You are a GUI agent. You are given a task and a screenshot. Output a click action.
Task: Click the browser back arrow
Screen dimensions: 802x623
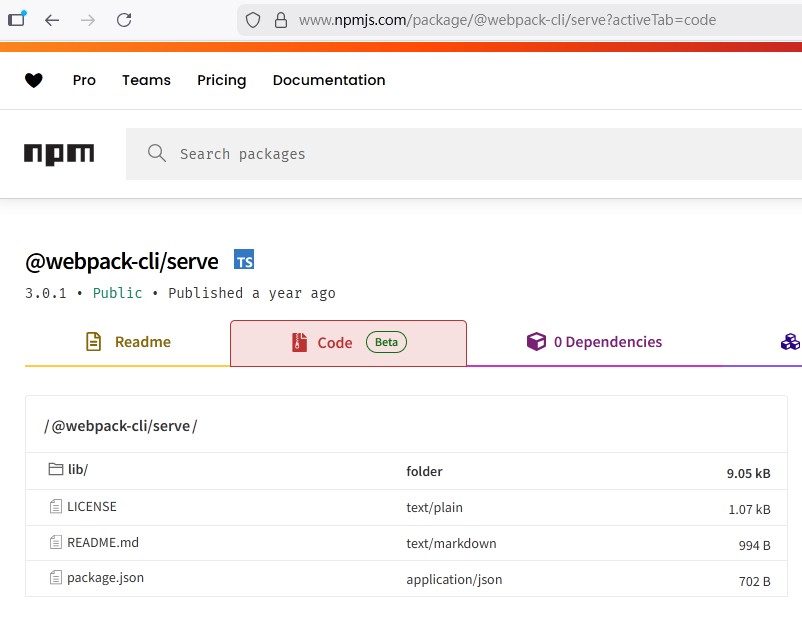pos(52,20)
